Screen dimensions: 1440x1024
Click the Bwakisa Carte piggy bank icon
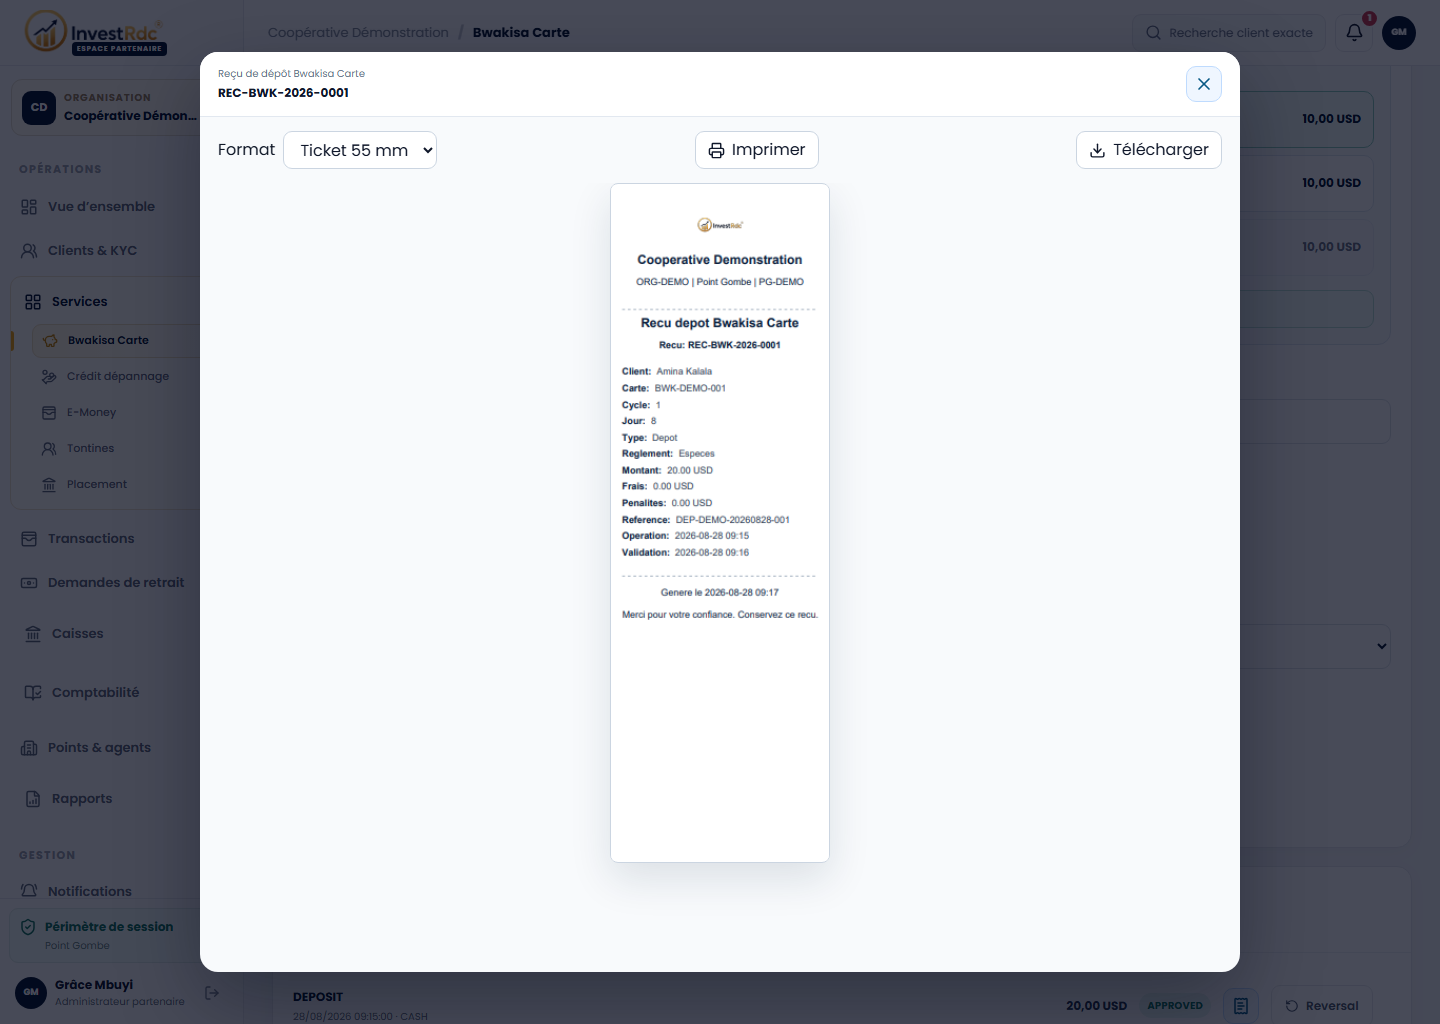(x=50, y=340)
